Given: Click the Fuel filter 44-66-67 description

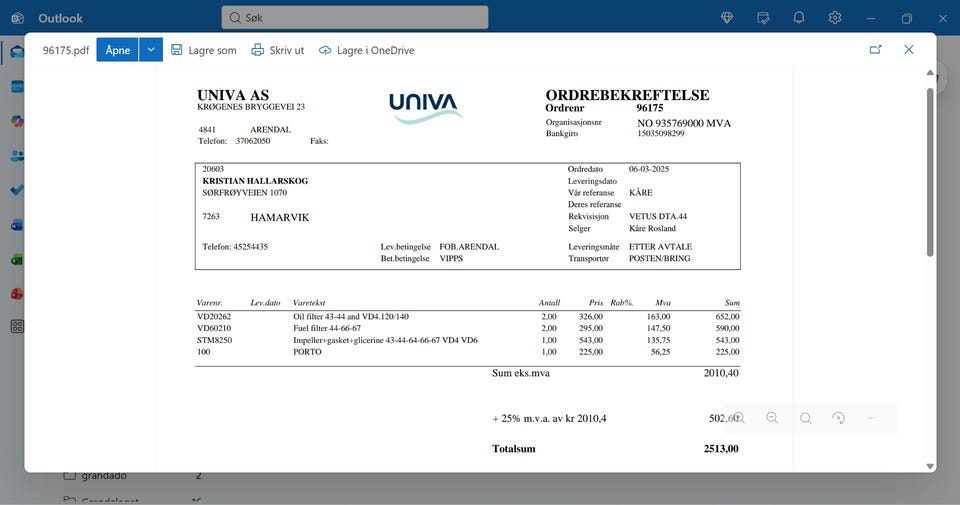Looking at the screenshot, I should (327, 328).
